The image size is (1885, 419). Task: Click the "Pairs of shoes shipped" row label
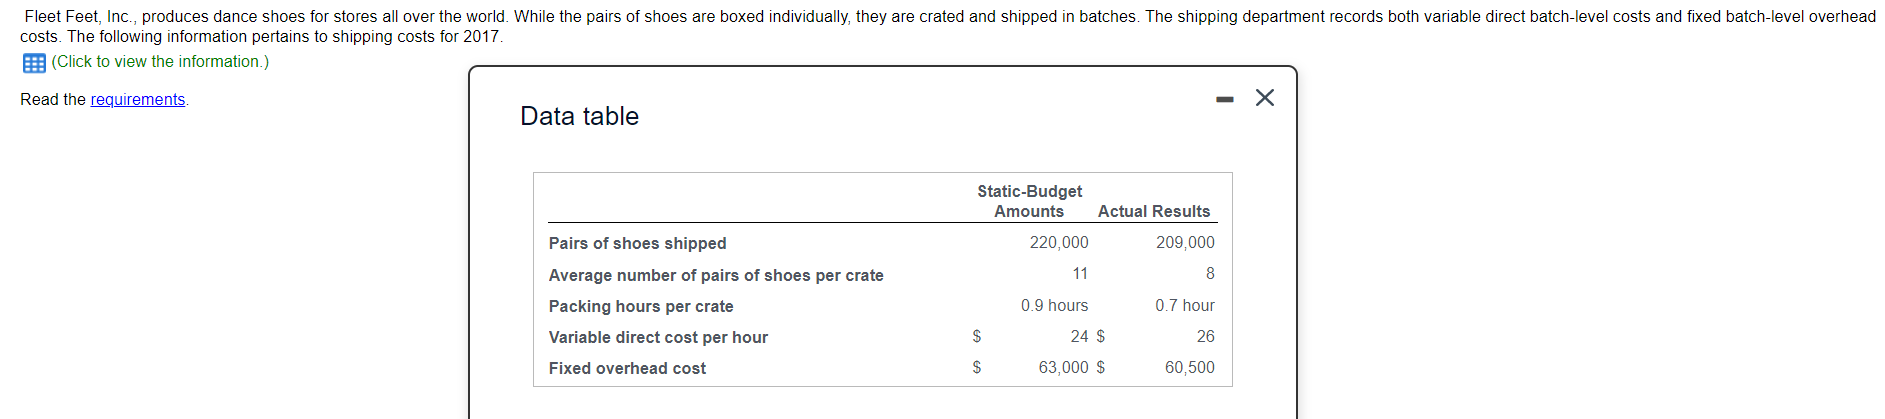(x=637, y=244)
